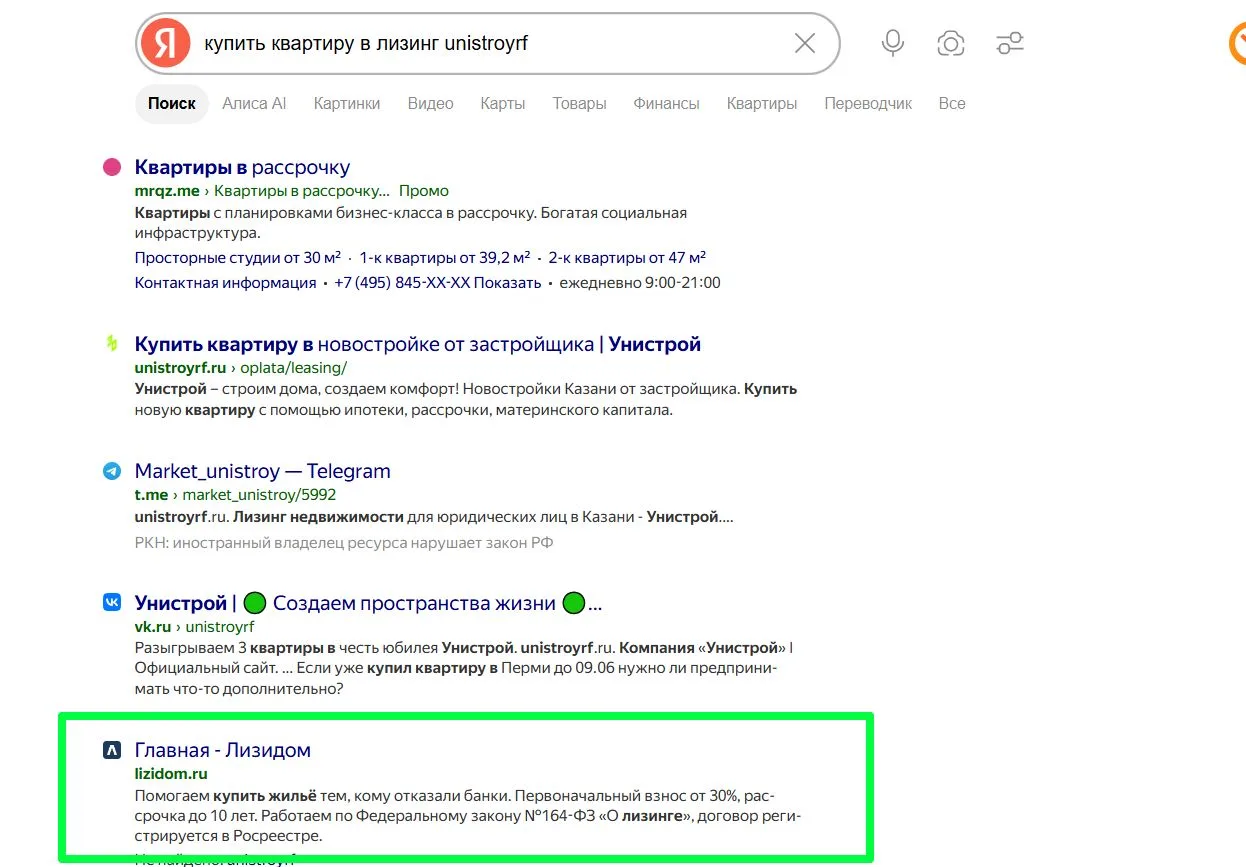Switch to the Алиса AI tab
Image resolution: width=1246 pixels, height=867 pixels.
(254, 103)
